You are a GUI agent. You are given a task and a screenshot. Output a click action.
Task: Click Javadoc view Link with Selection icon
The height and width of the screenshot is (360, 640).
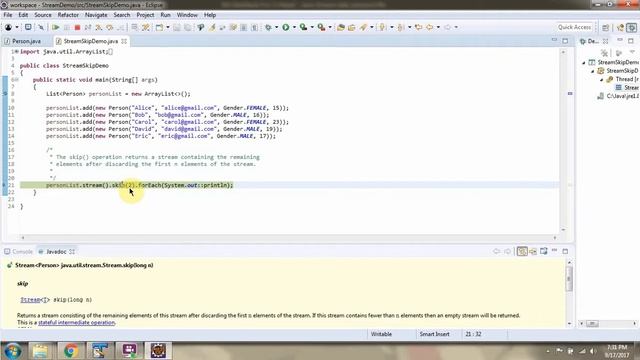(x=522, y=251)
